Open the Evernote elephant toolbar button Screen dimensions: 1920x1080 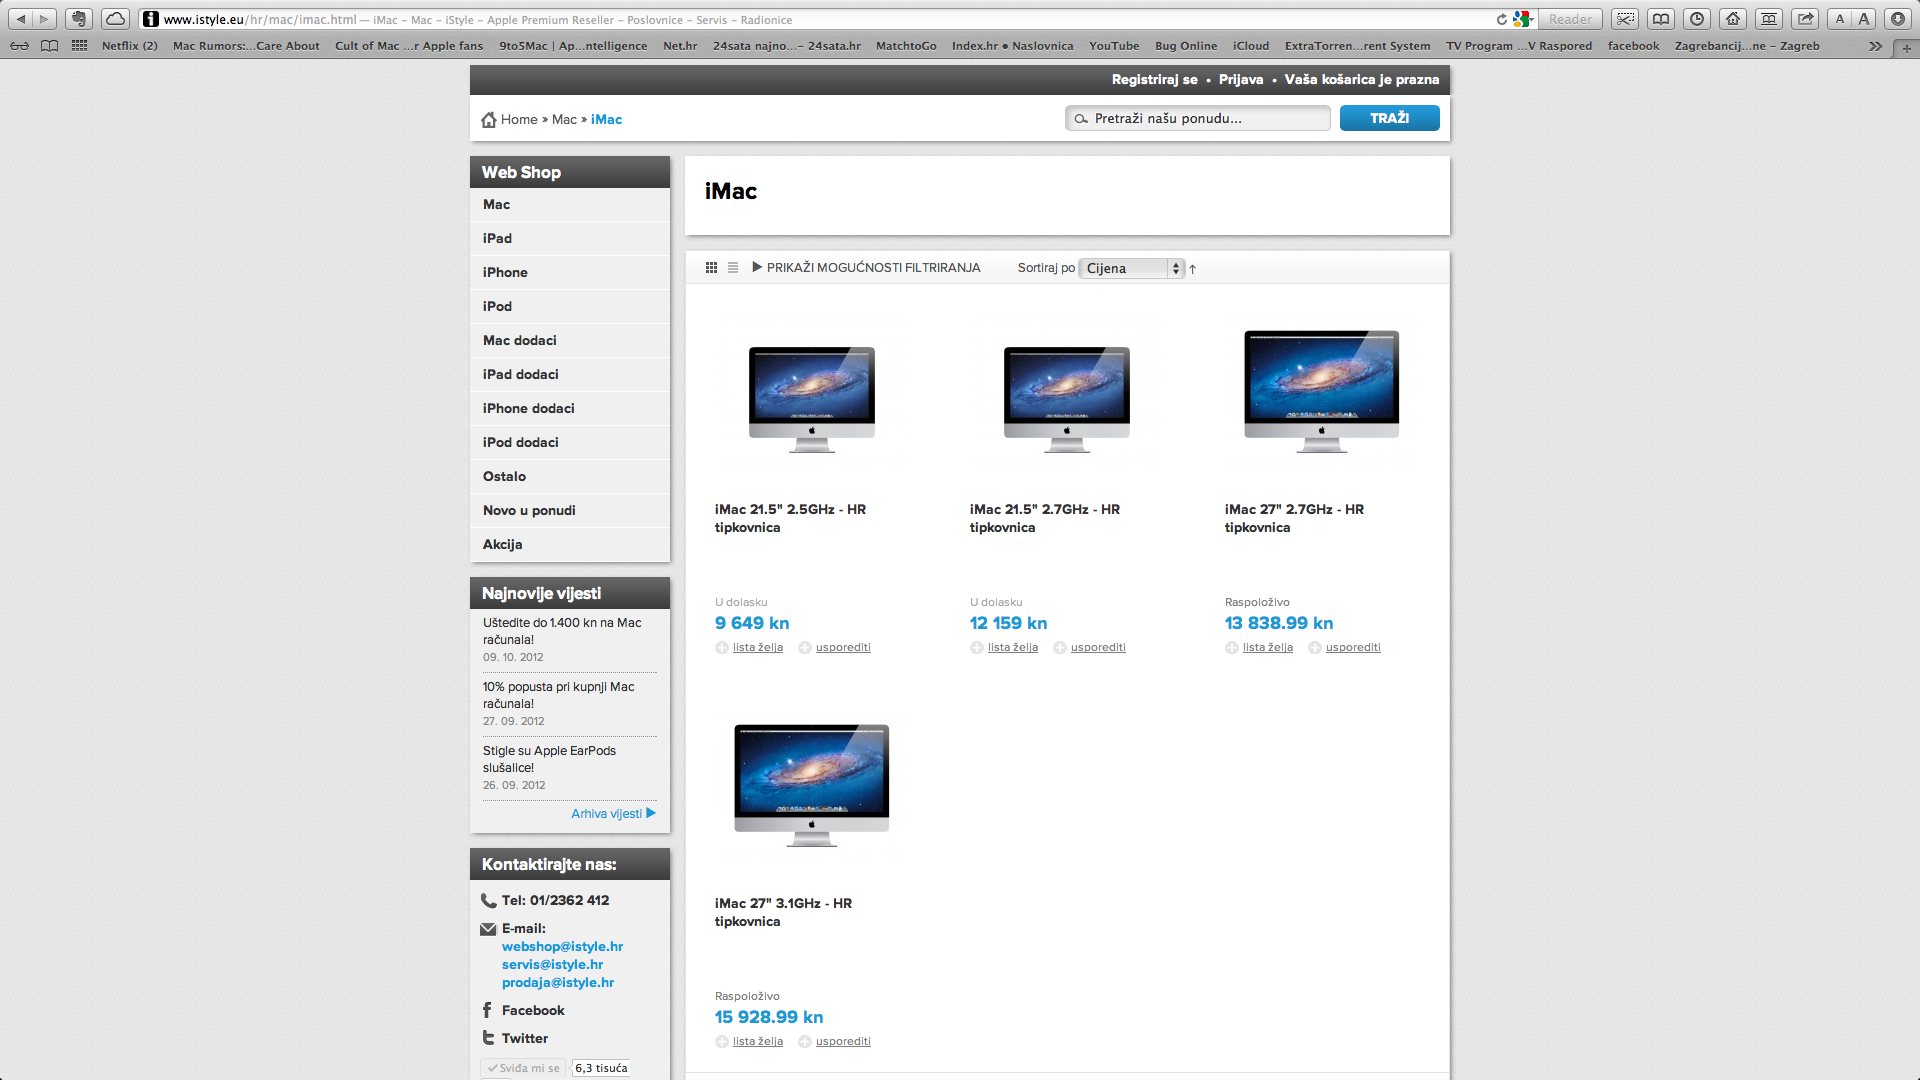(80, 19)
